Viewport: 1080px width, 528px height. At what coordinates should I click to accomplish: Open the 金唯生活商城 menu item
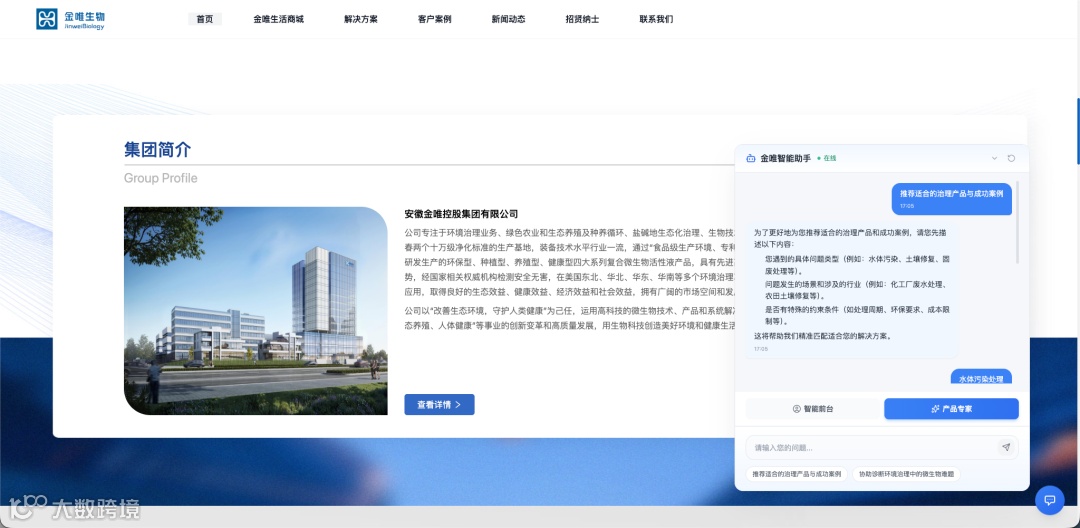[x=278, y=19]
